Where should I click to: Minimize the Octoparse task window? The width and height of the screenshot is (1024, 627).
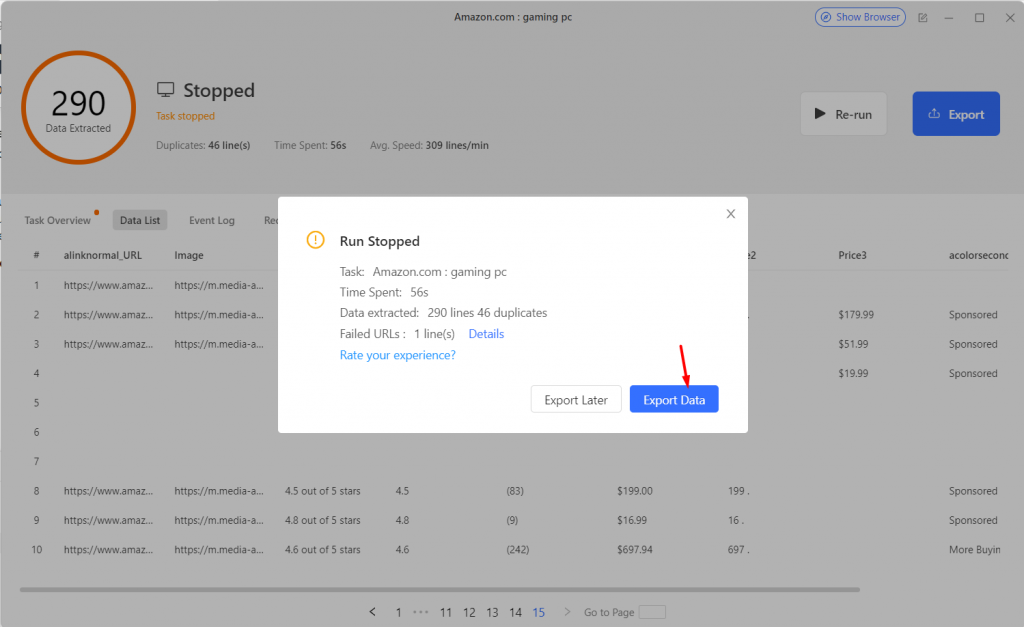tap(949, 18)
